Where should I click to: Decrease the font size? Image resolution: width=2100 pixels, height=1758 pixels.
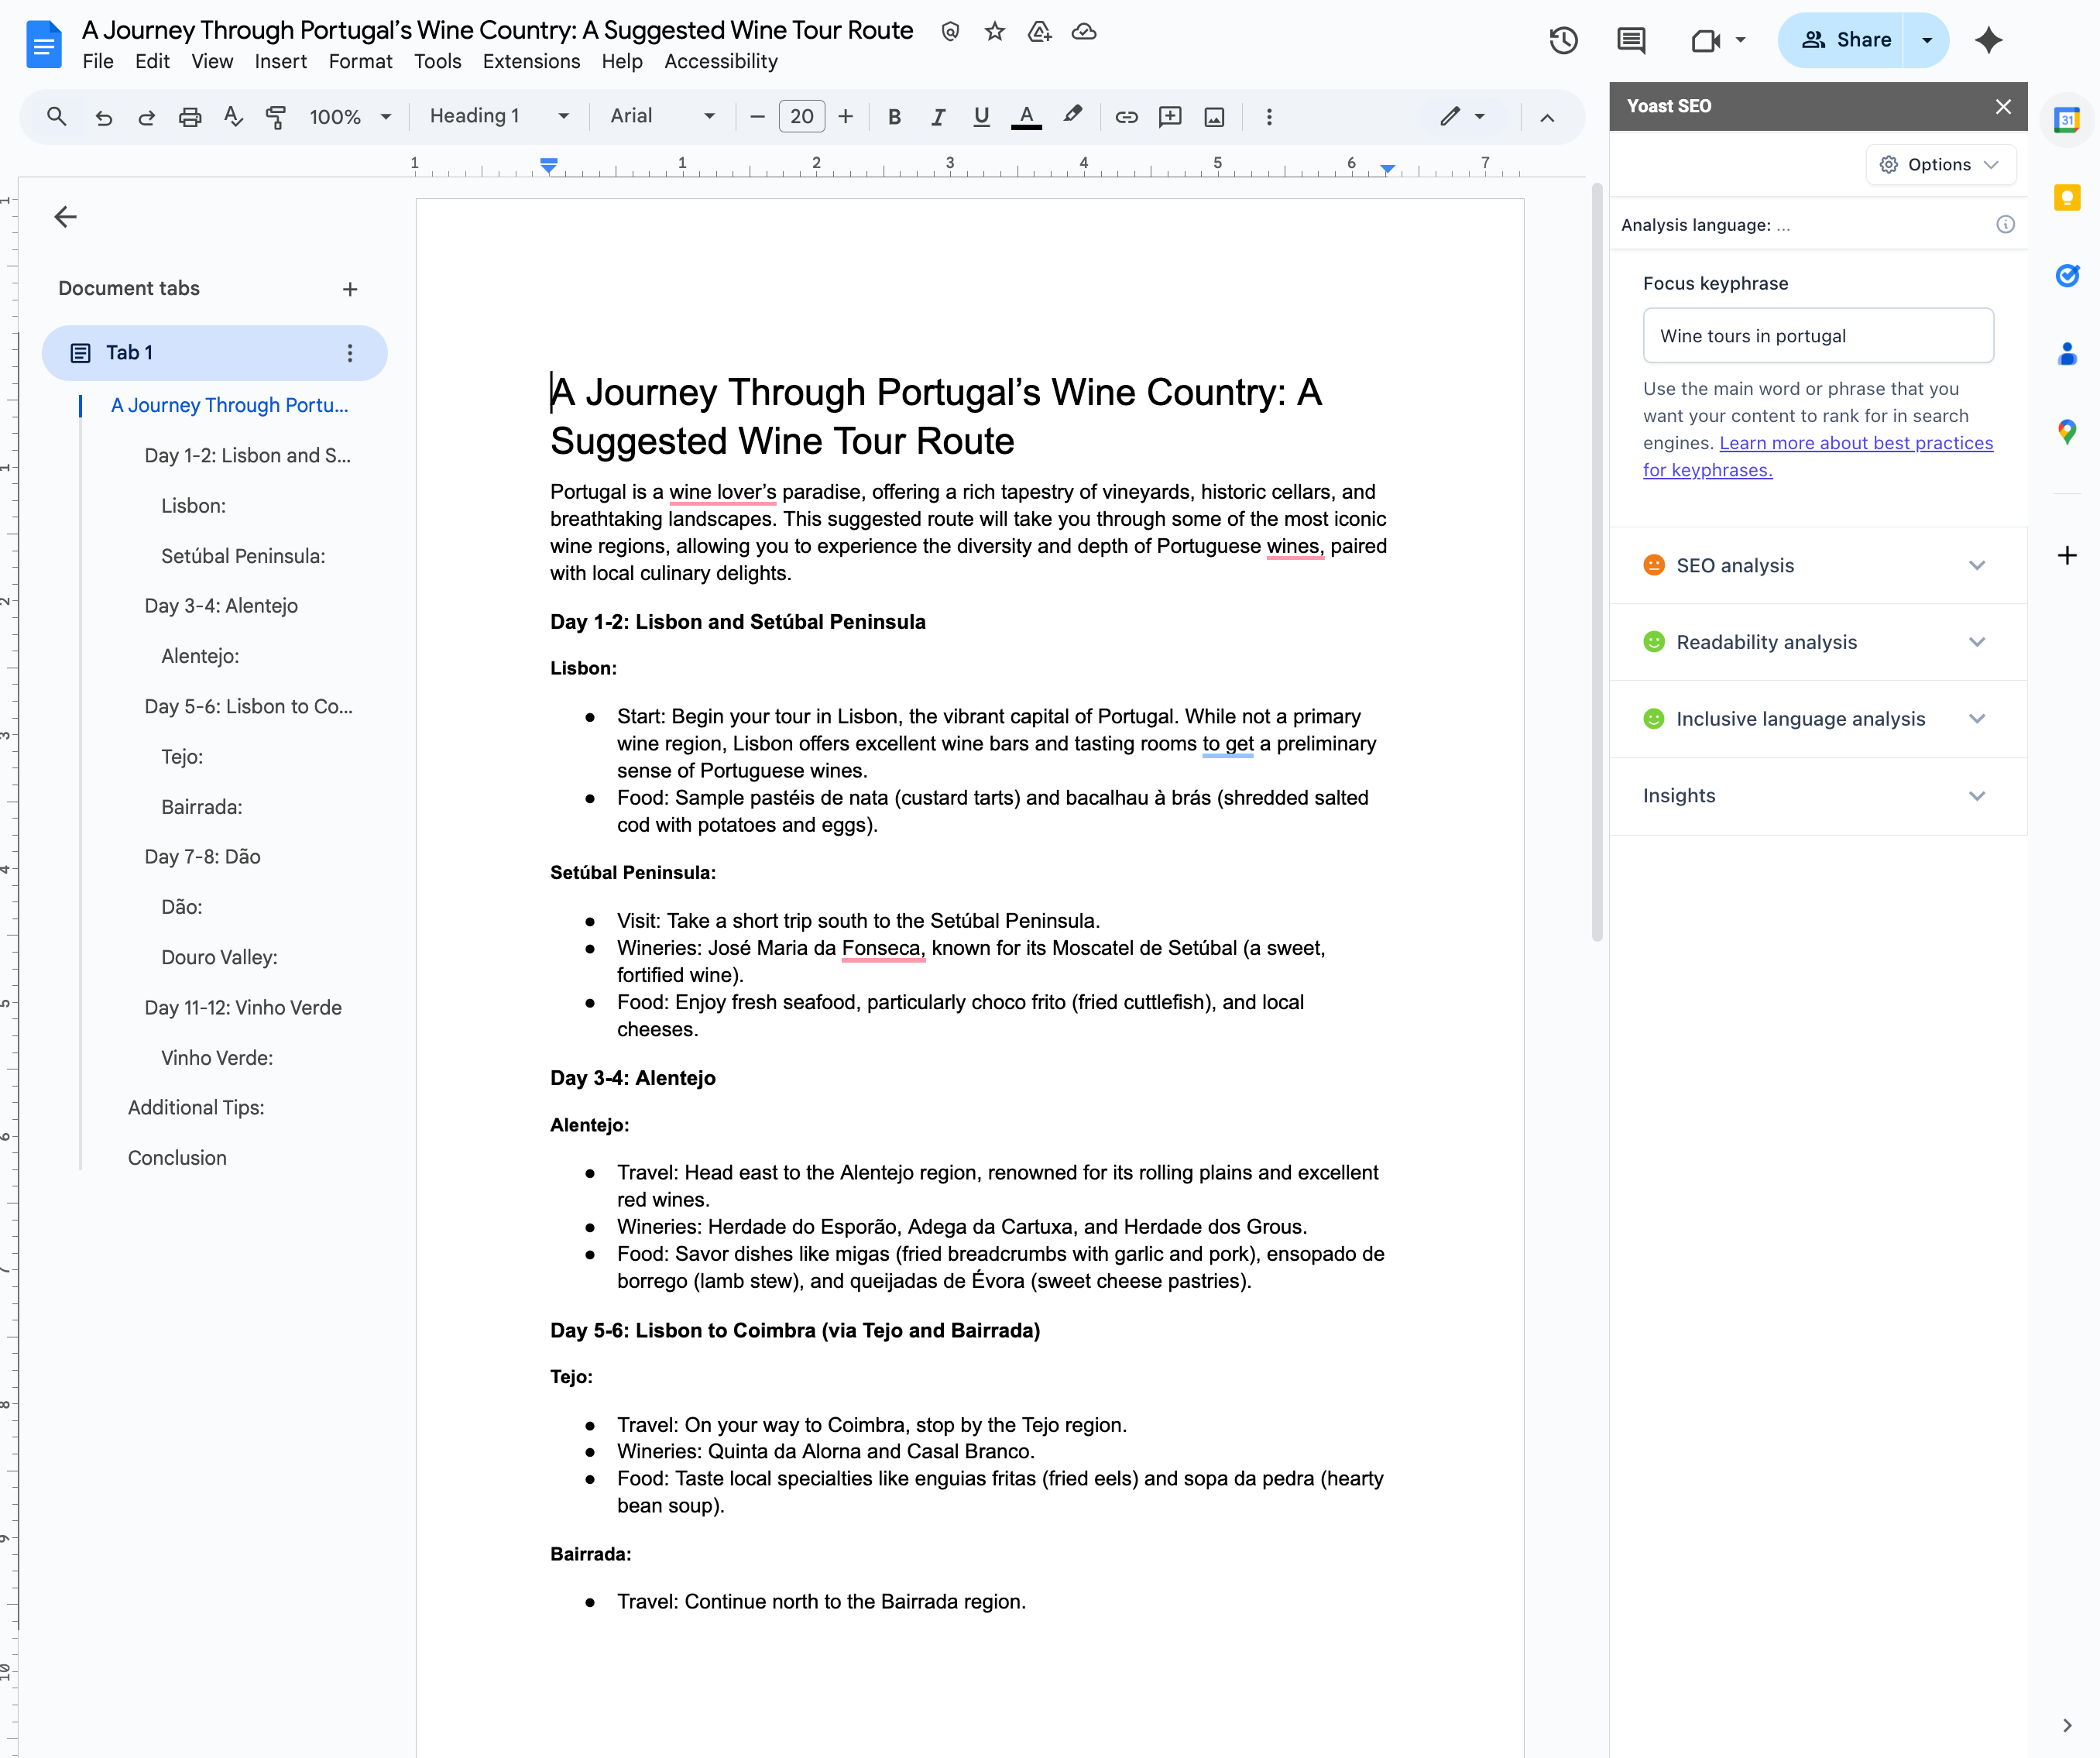coord(757,117)
